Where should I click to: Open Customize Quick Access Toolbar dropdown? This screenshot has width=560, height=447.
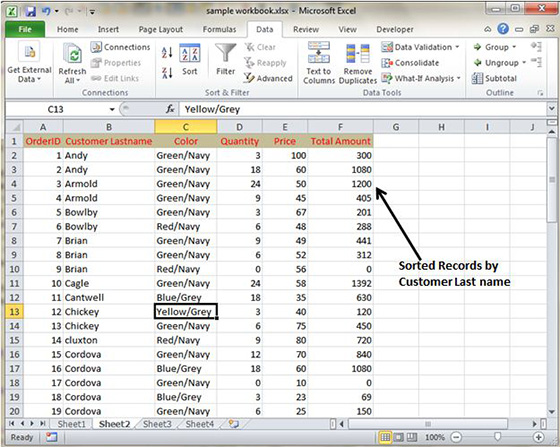(92, 12)
